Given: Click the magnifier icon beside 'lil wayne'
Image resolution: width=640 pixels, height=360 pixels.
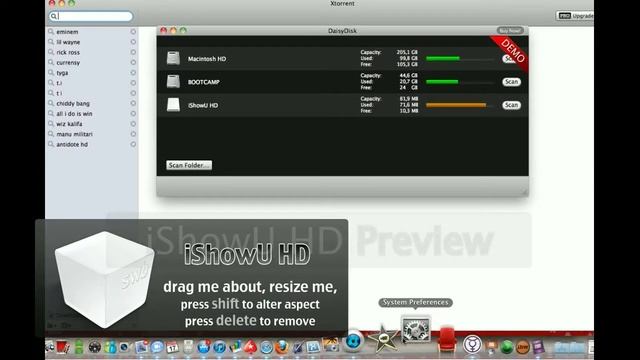Looking at the screenshot, I should click(51, 42).
